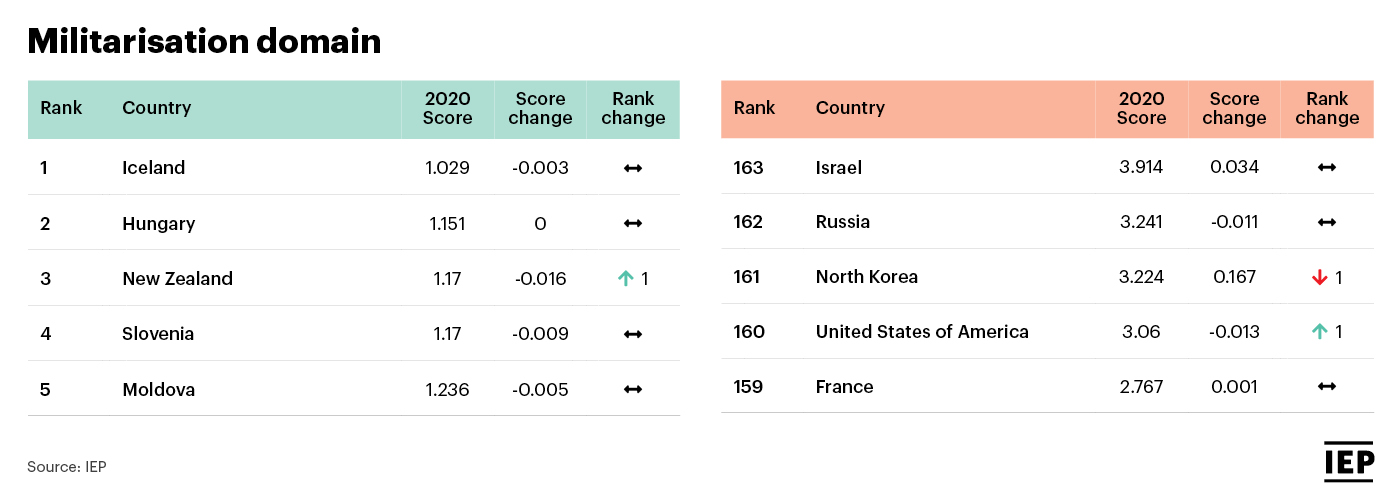Select the Country header in green table
The image size is (1400, 500).
click(156, 108)
